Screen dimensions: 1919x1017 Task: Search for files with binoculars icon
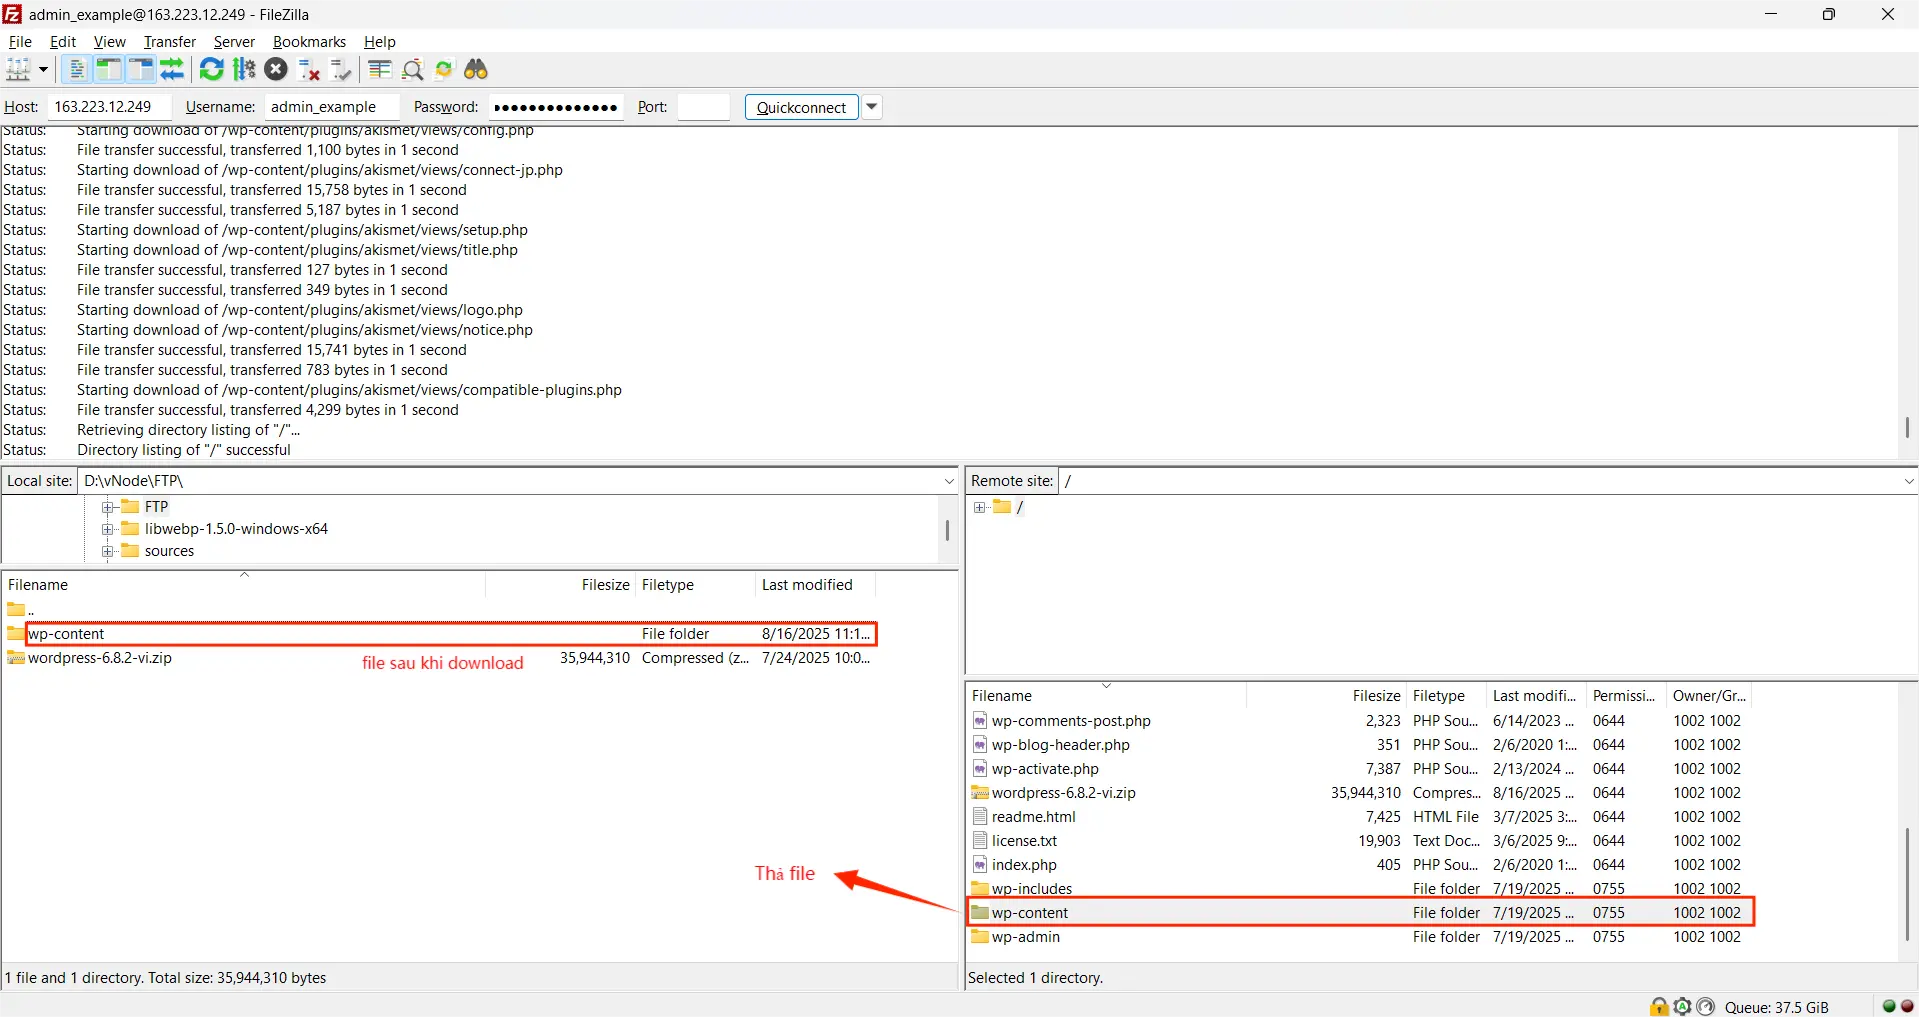[x=476, y=69]
